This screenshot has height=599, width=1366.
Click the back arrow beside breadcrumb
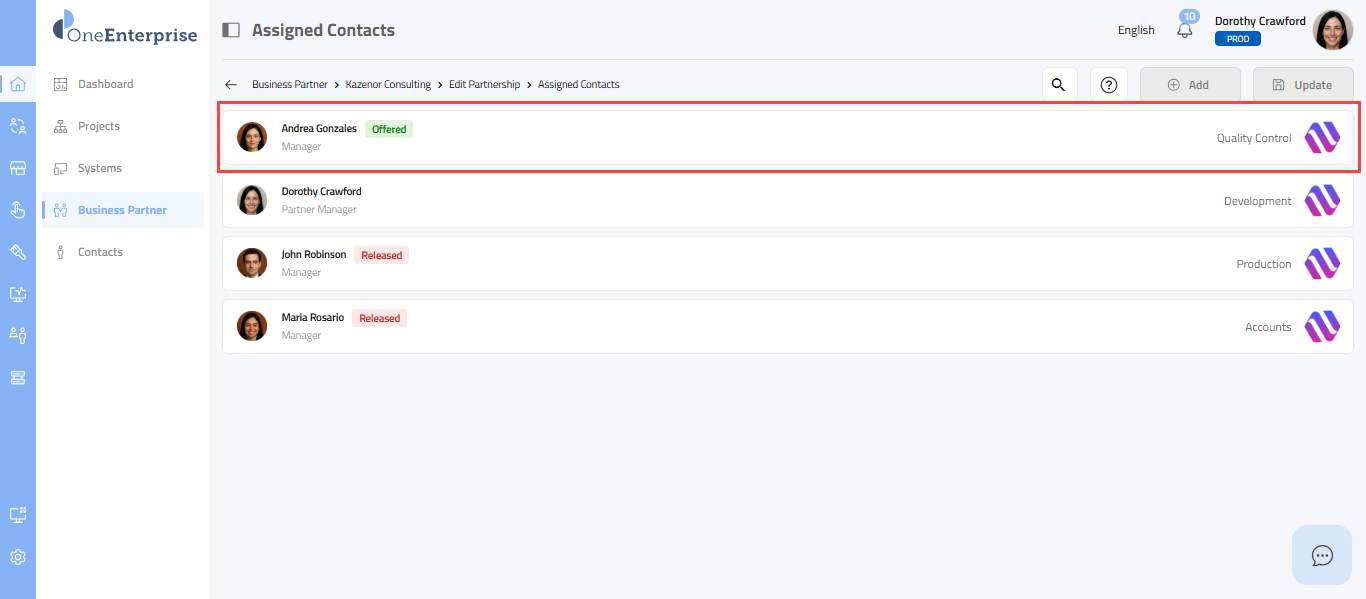[231, 85]
